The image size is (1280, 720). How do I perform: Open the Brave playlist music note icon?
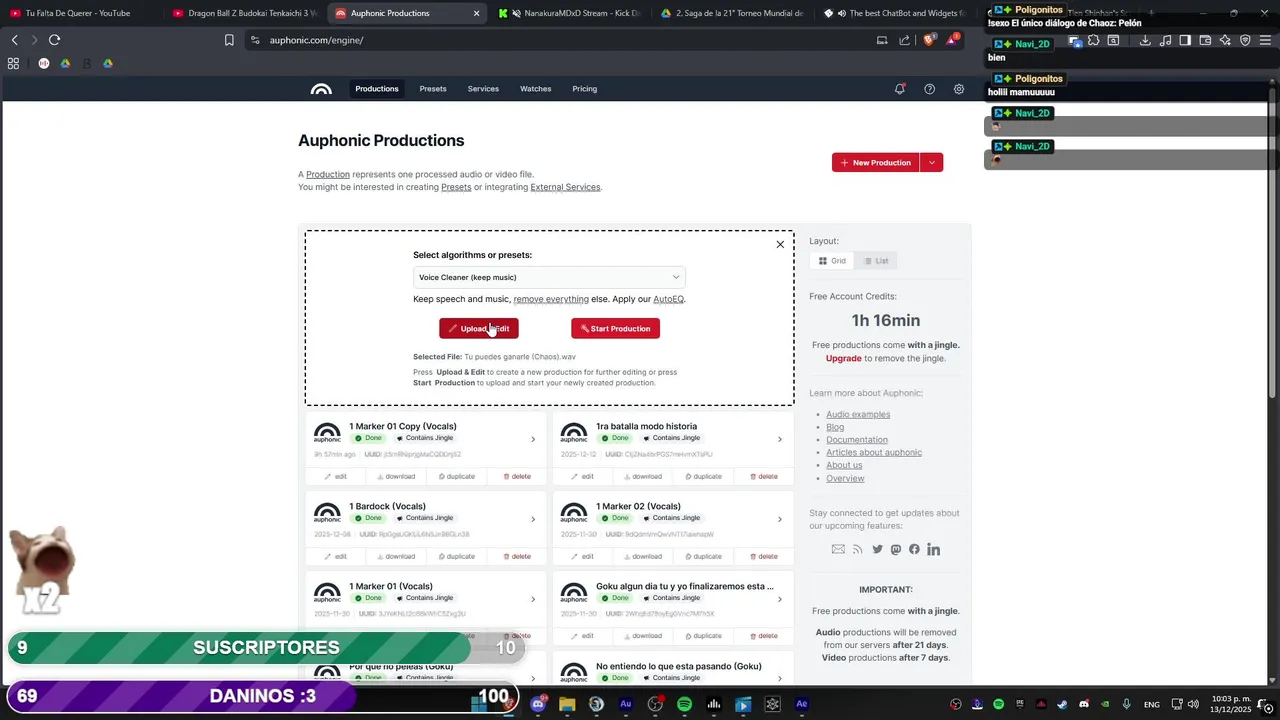pos(1165,40)
